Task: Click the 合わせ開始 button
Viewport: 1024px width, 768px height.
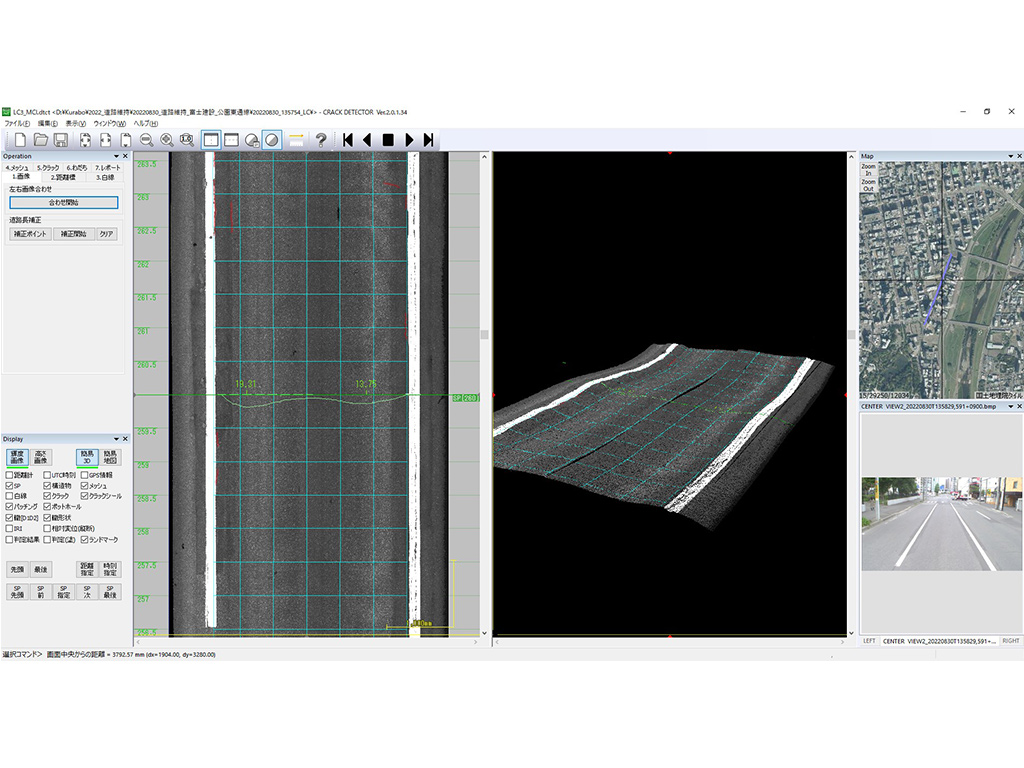Action: tap(64, 202)
